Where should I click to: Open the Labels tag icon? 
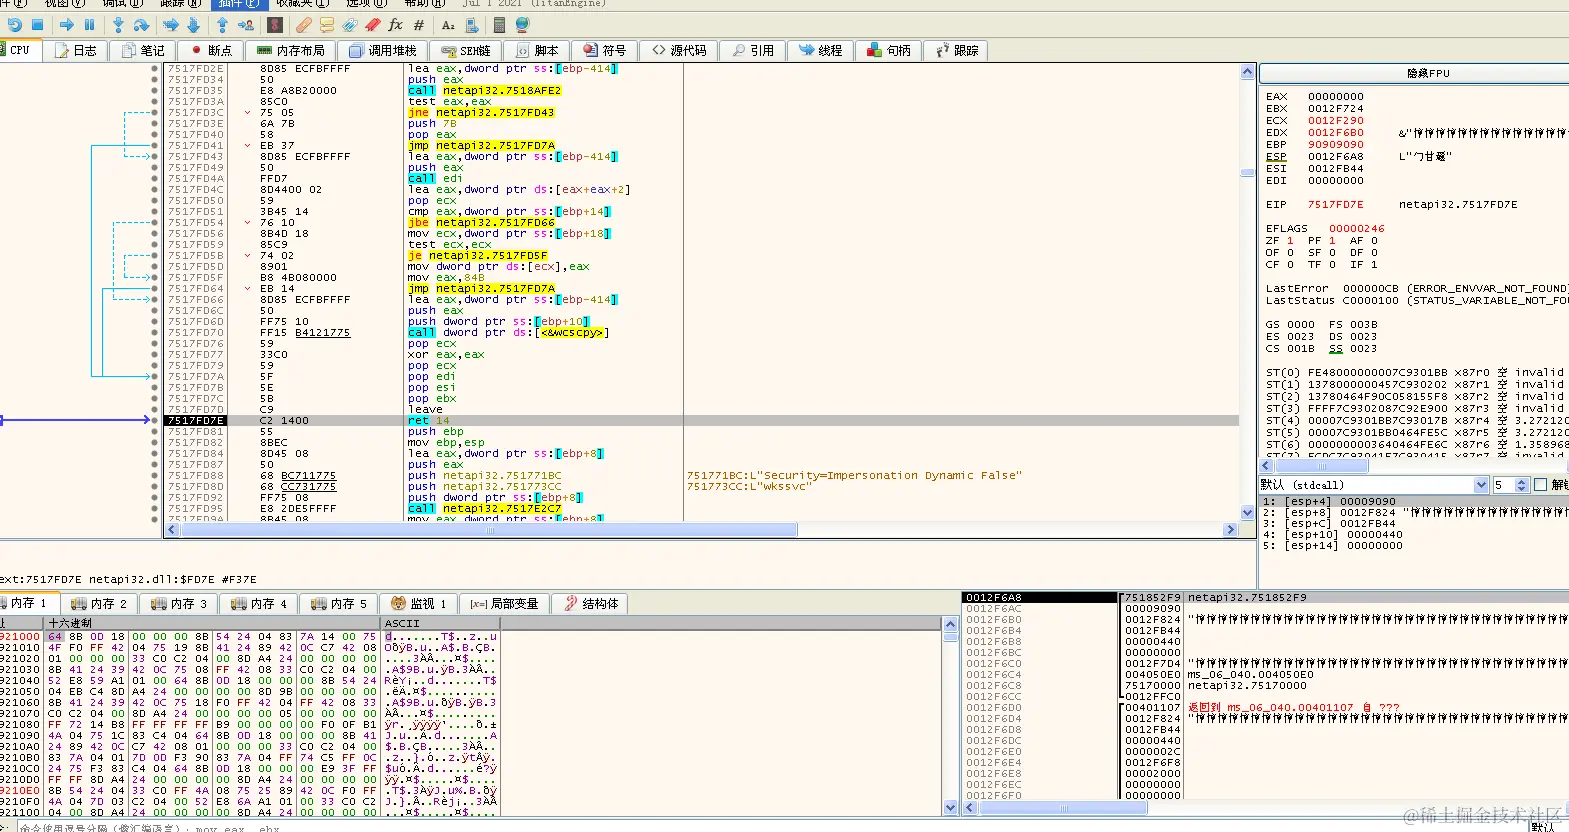(350, 25)
